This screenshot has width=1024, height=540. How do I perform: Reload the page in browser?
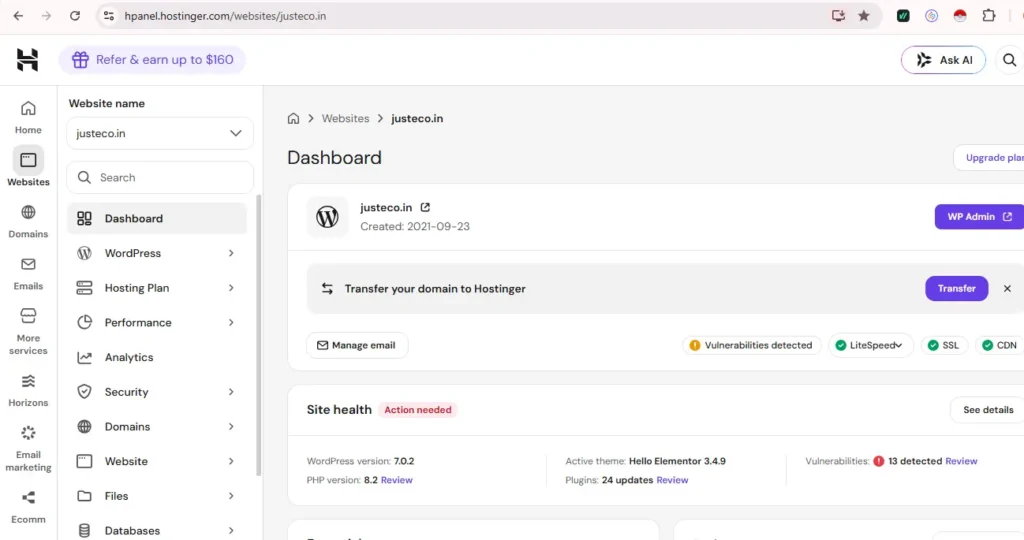tap(74, 16)
